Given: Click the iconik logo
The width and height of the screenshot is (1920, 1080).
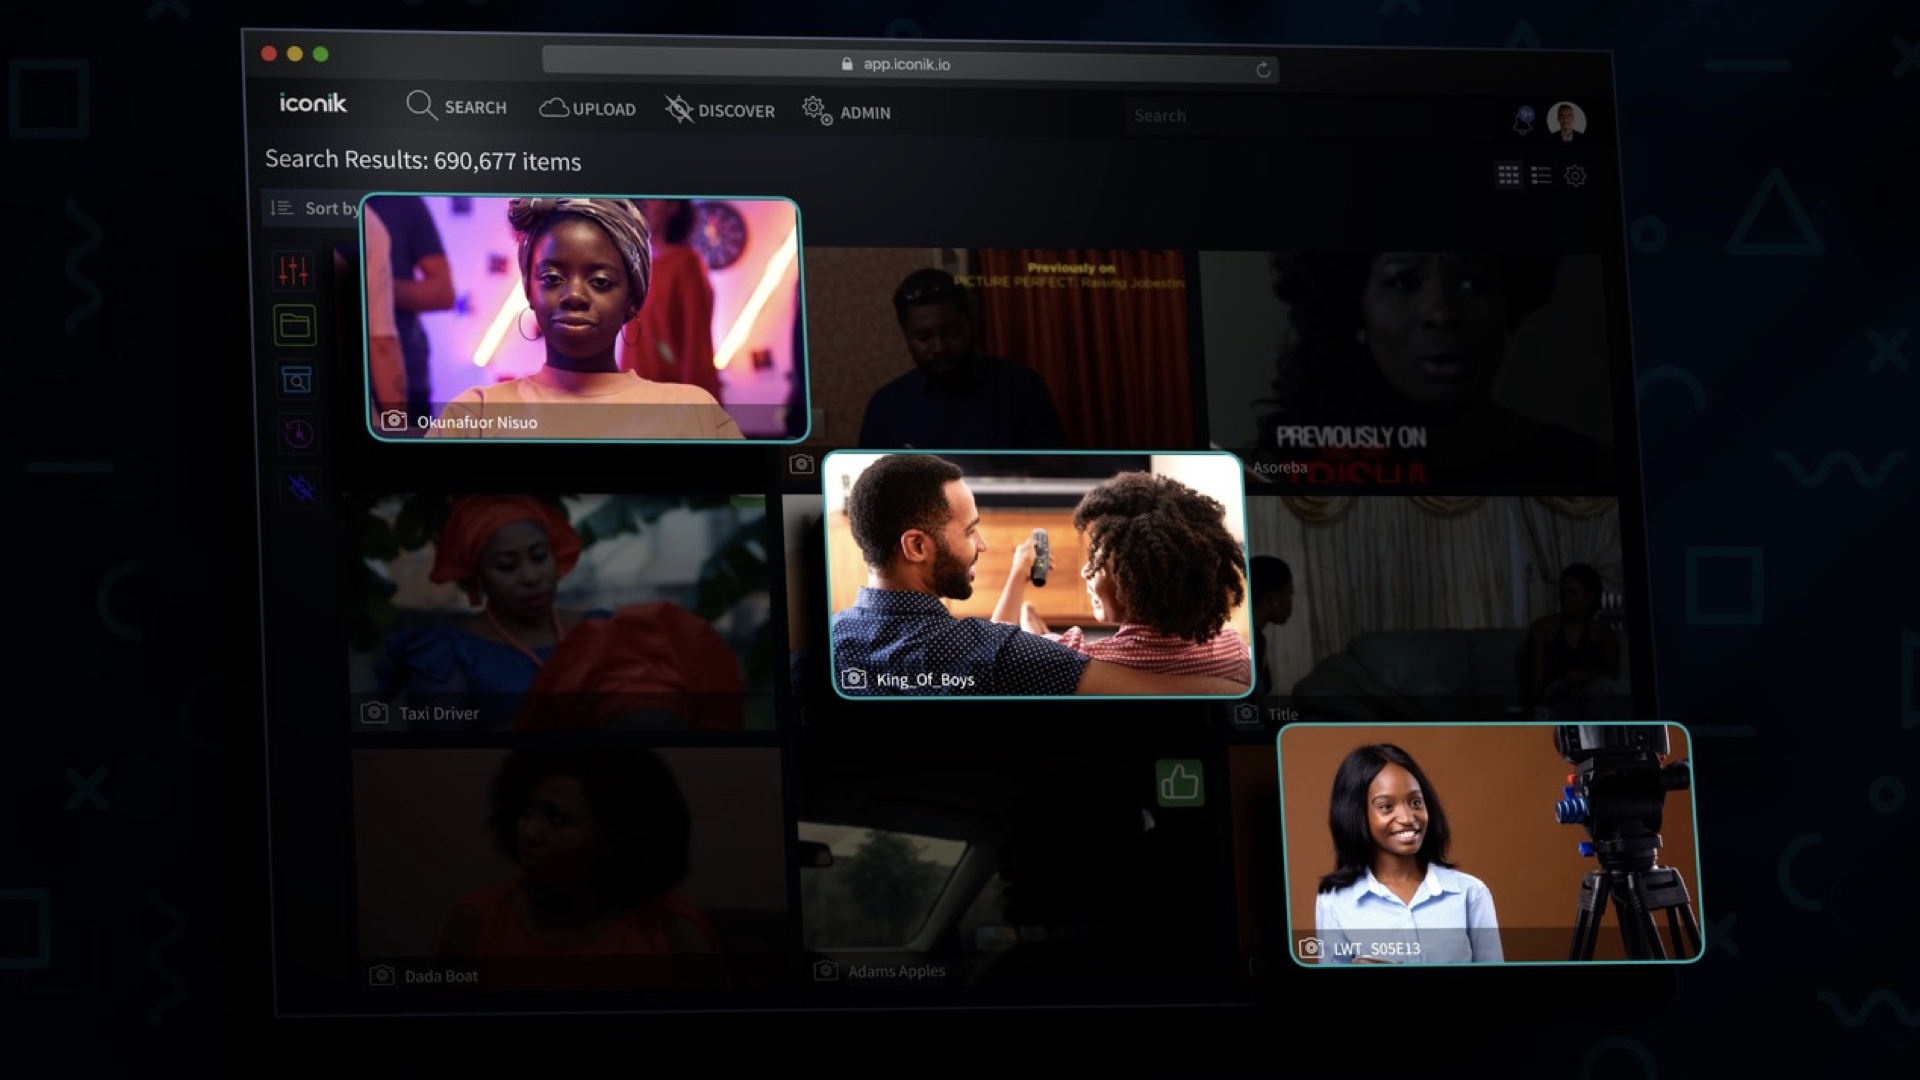Looking at the screenshot, I should pyautogui.click(x=313, y=103).
